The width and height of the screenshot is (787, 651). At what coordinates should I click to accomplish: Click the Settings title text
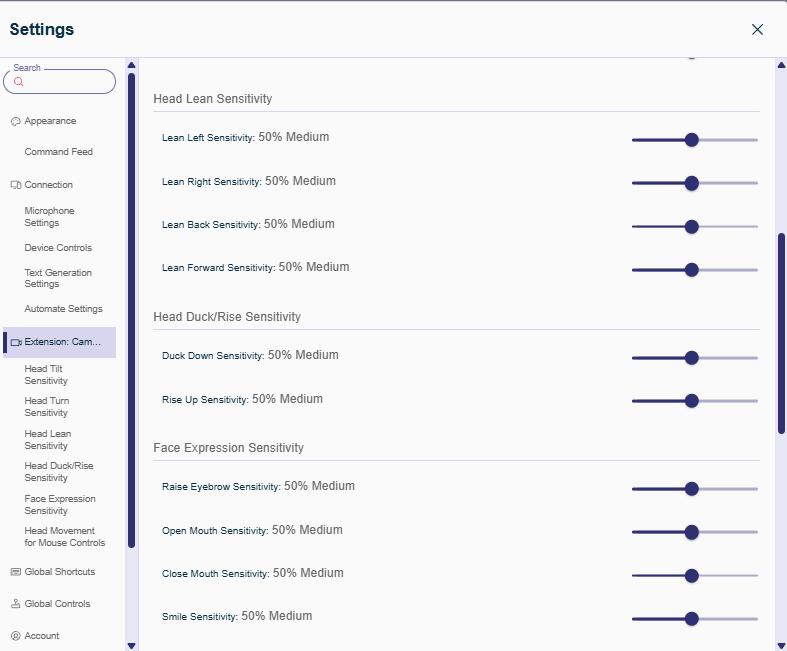pyautogui.click(x=42, y=30)
